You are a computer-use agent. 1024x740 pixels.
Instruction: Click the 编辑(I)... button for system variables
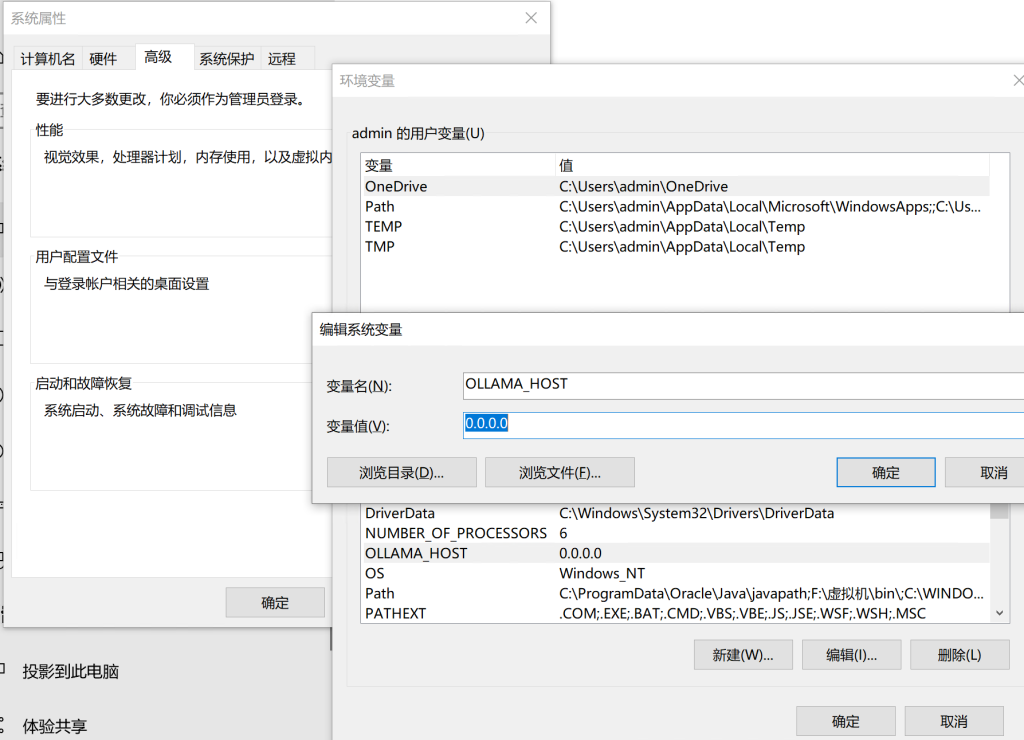[x=851, y=655]
